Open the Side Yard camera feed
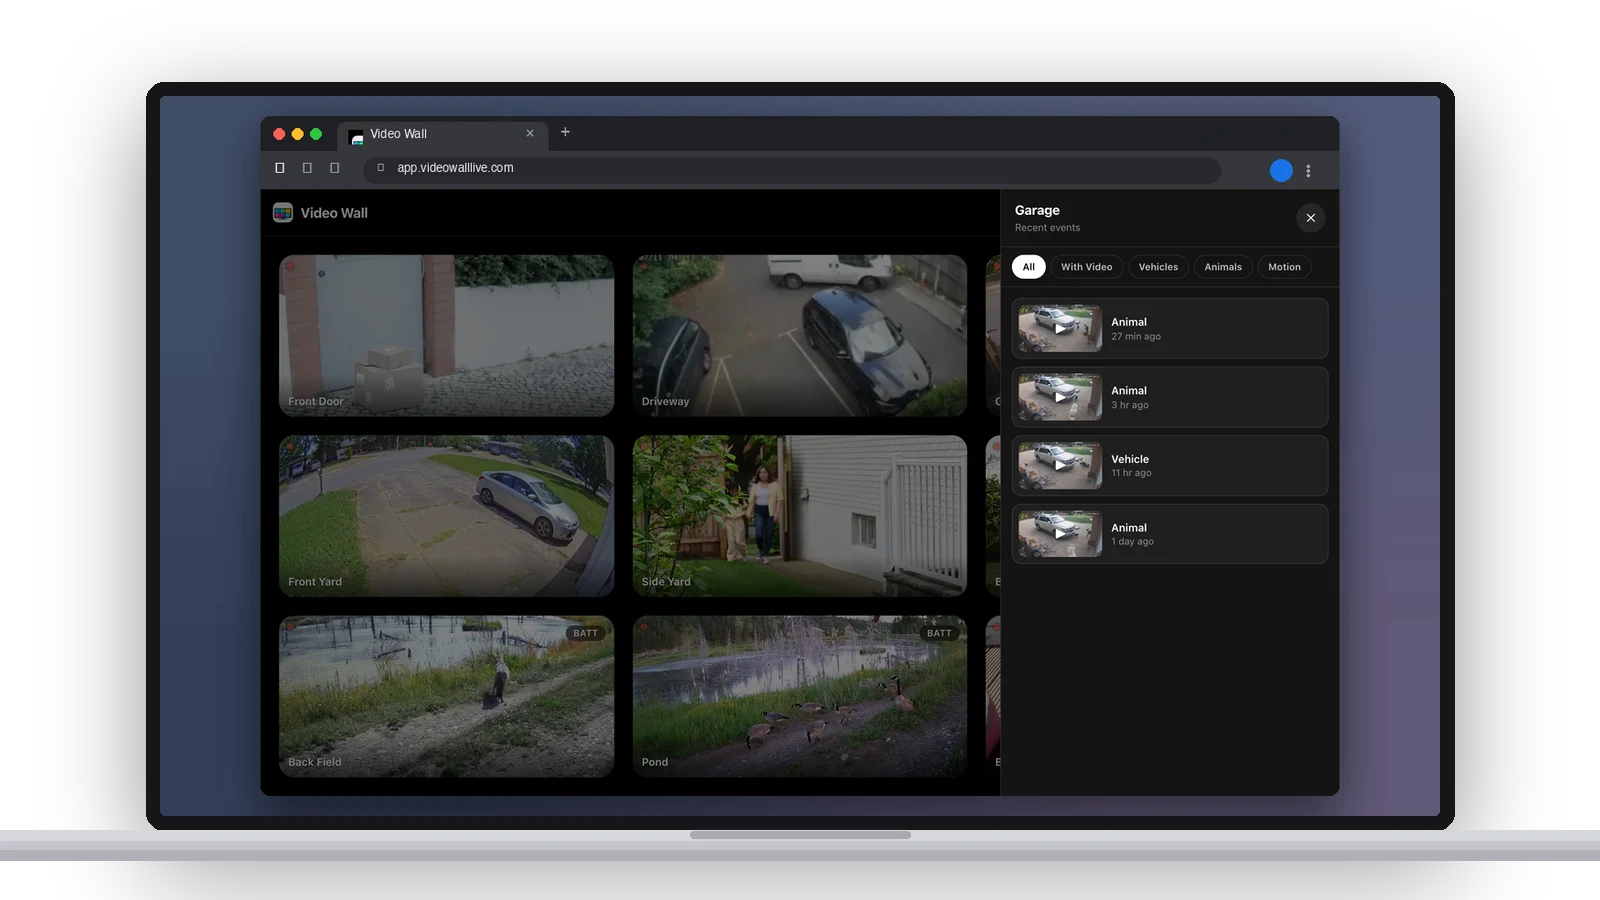Screen dimensions: 1600x900 (800, 516)
